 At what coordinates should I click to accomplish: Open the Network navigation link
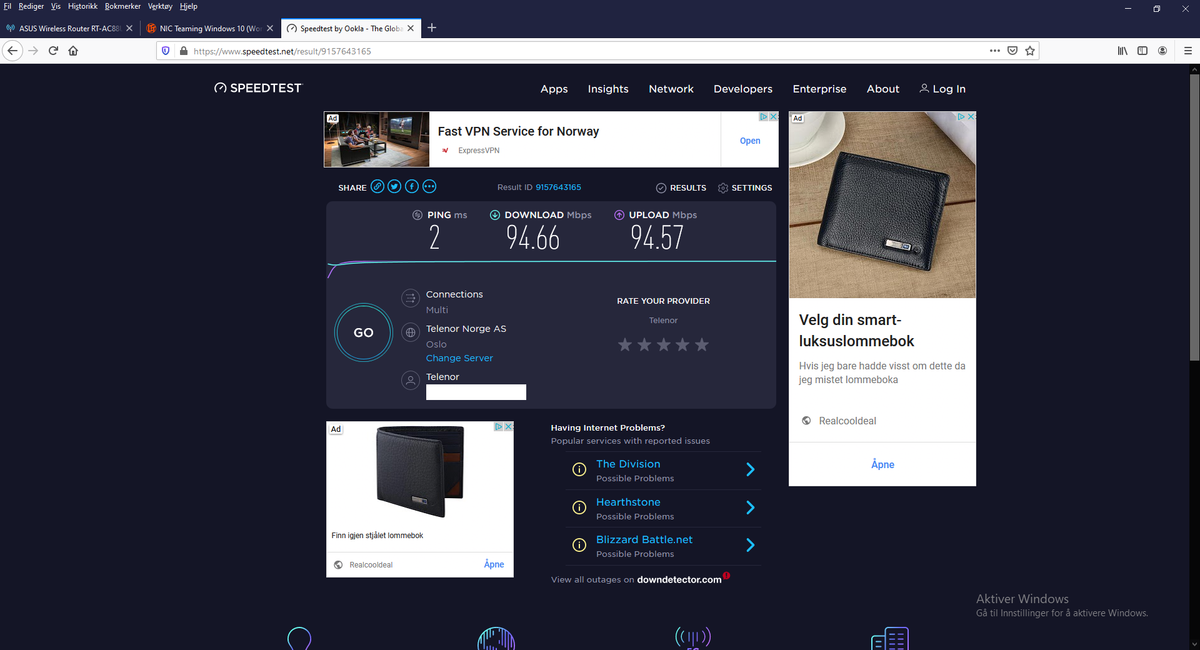pos(671,89)
